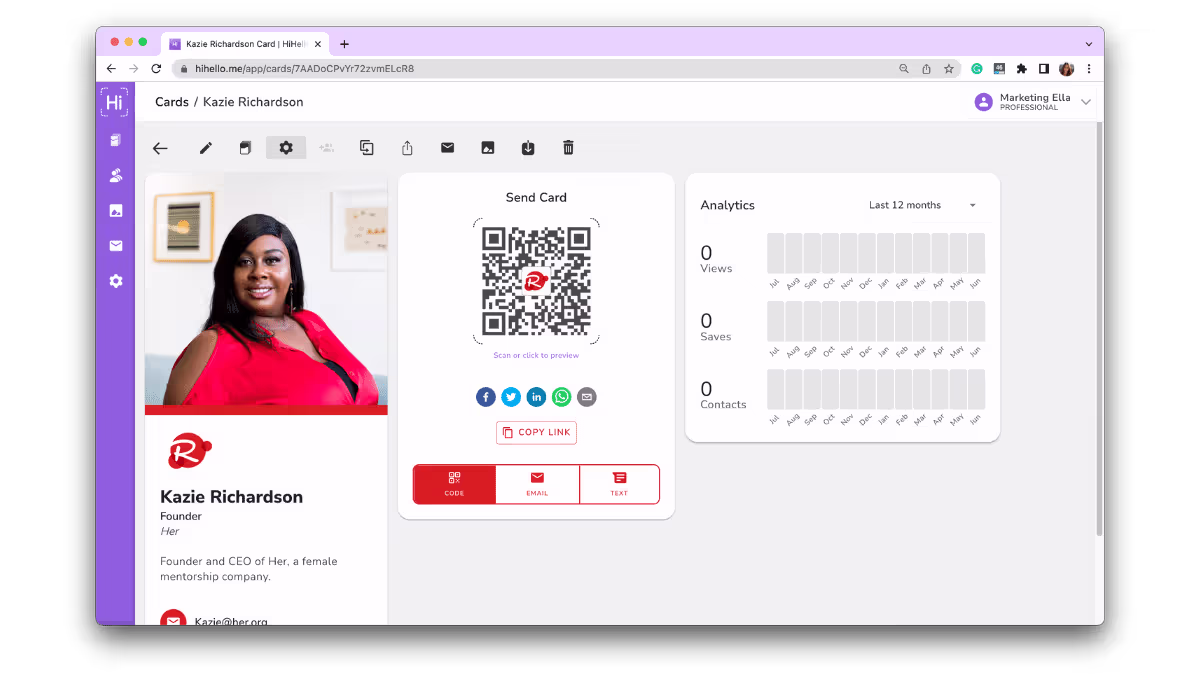Reload the page in browser
Image resolution: width=1200 pixels, height=677 pixels.
156,69
